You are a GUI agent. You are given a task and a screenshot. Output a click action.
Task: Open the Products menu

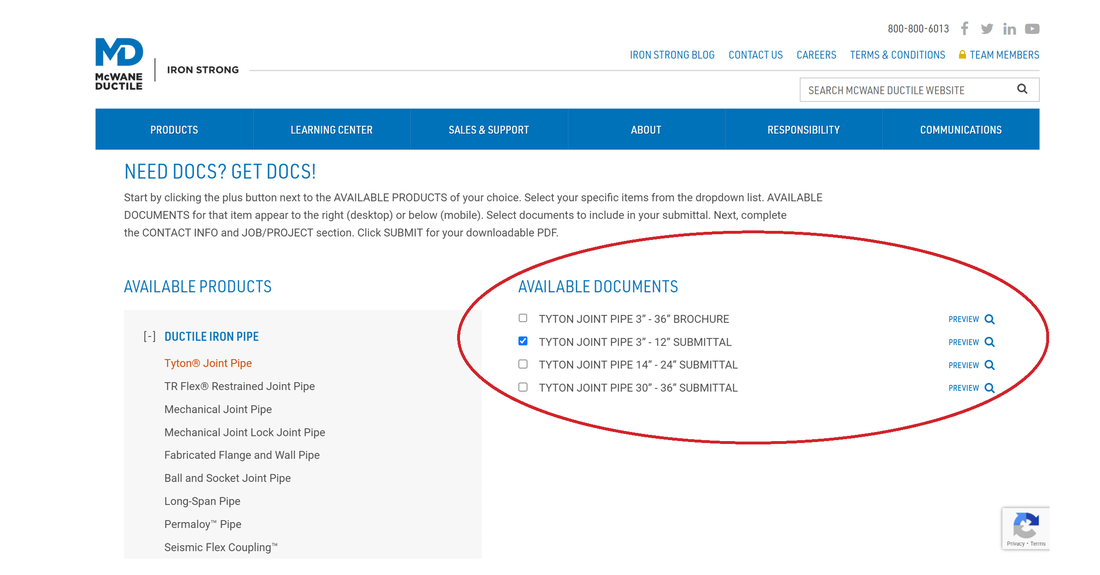point(174,130)
